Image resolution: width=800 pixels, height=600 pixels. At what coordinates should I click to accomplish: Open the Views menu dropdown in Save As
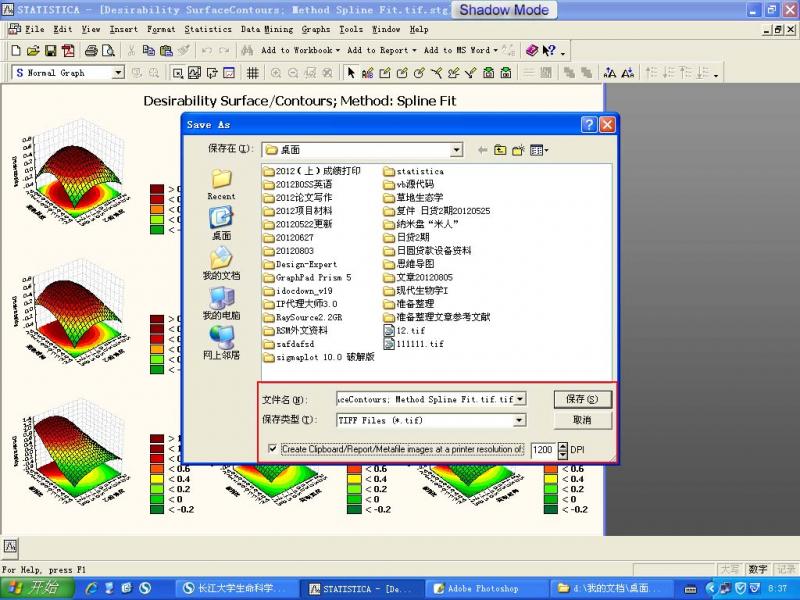(539, 150)
